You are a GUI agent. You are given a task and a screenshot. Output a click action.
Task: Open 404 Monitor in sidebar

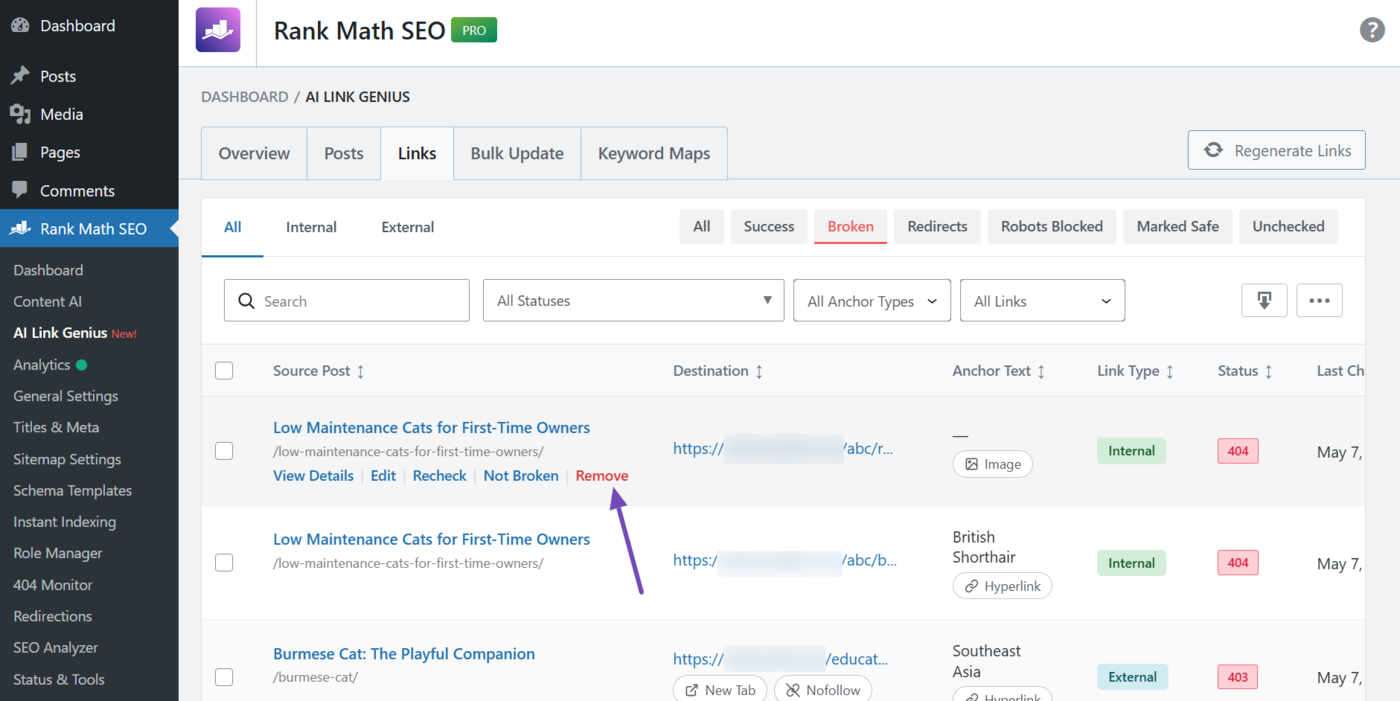coord(53,585)
